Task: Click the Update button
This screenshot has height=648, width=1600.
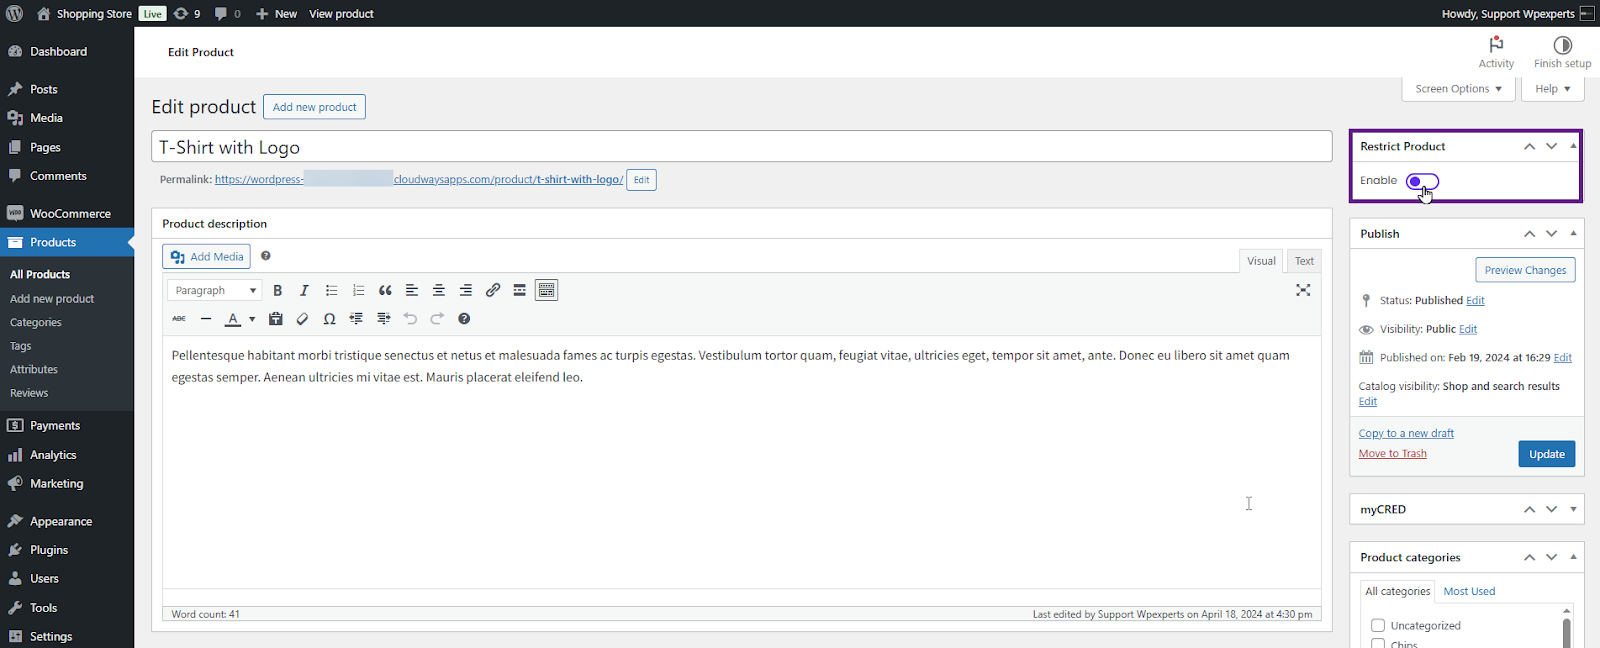Action: click(1546, 454)
